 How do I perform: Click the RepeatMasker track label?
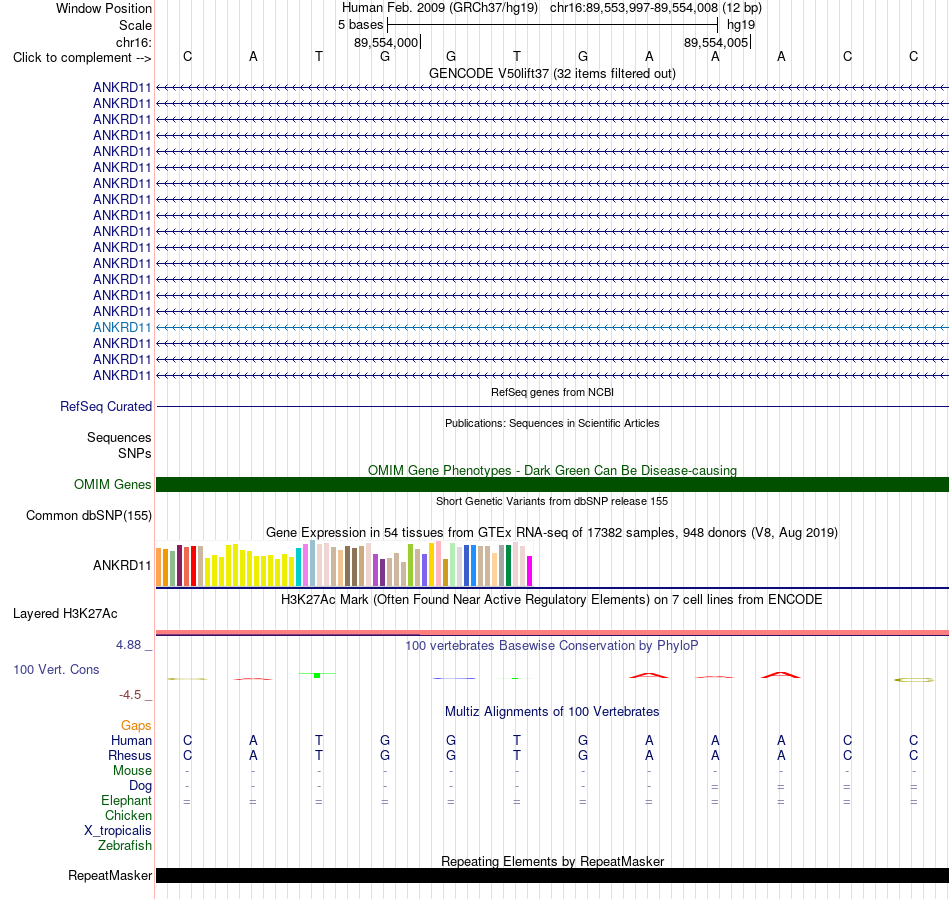[110, 875]
